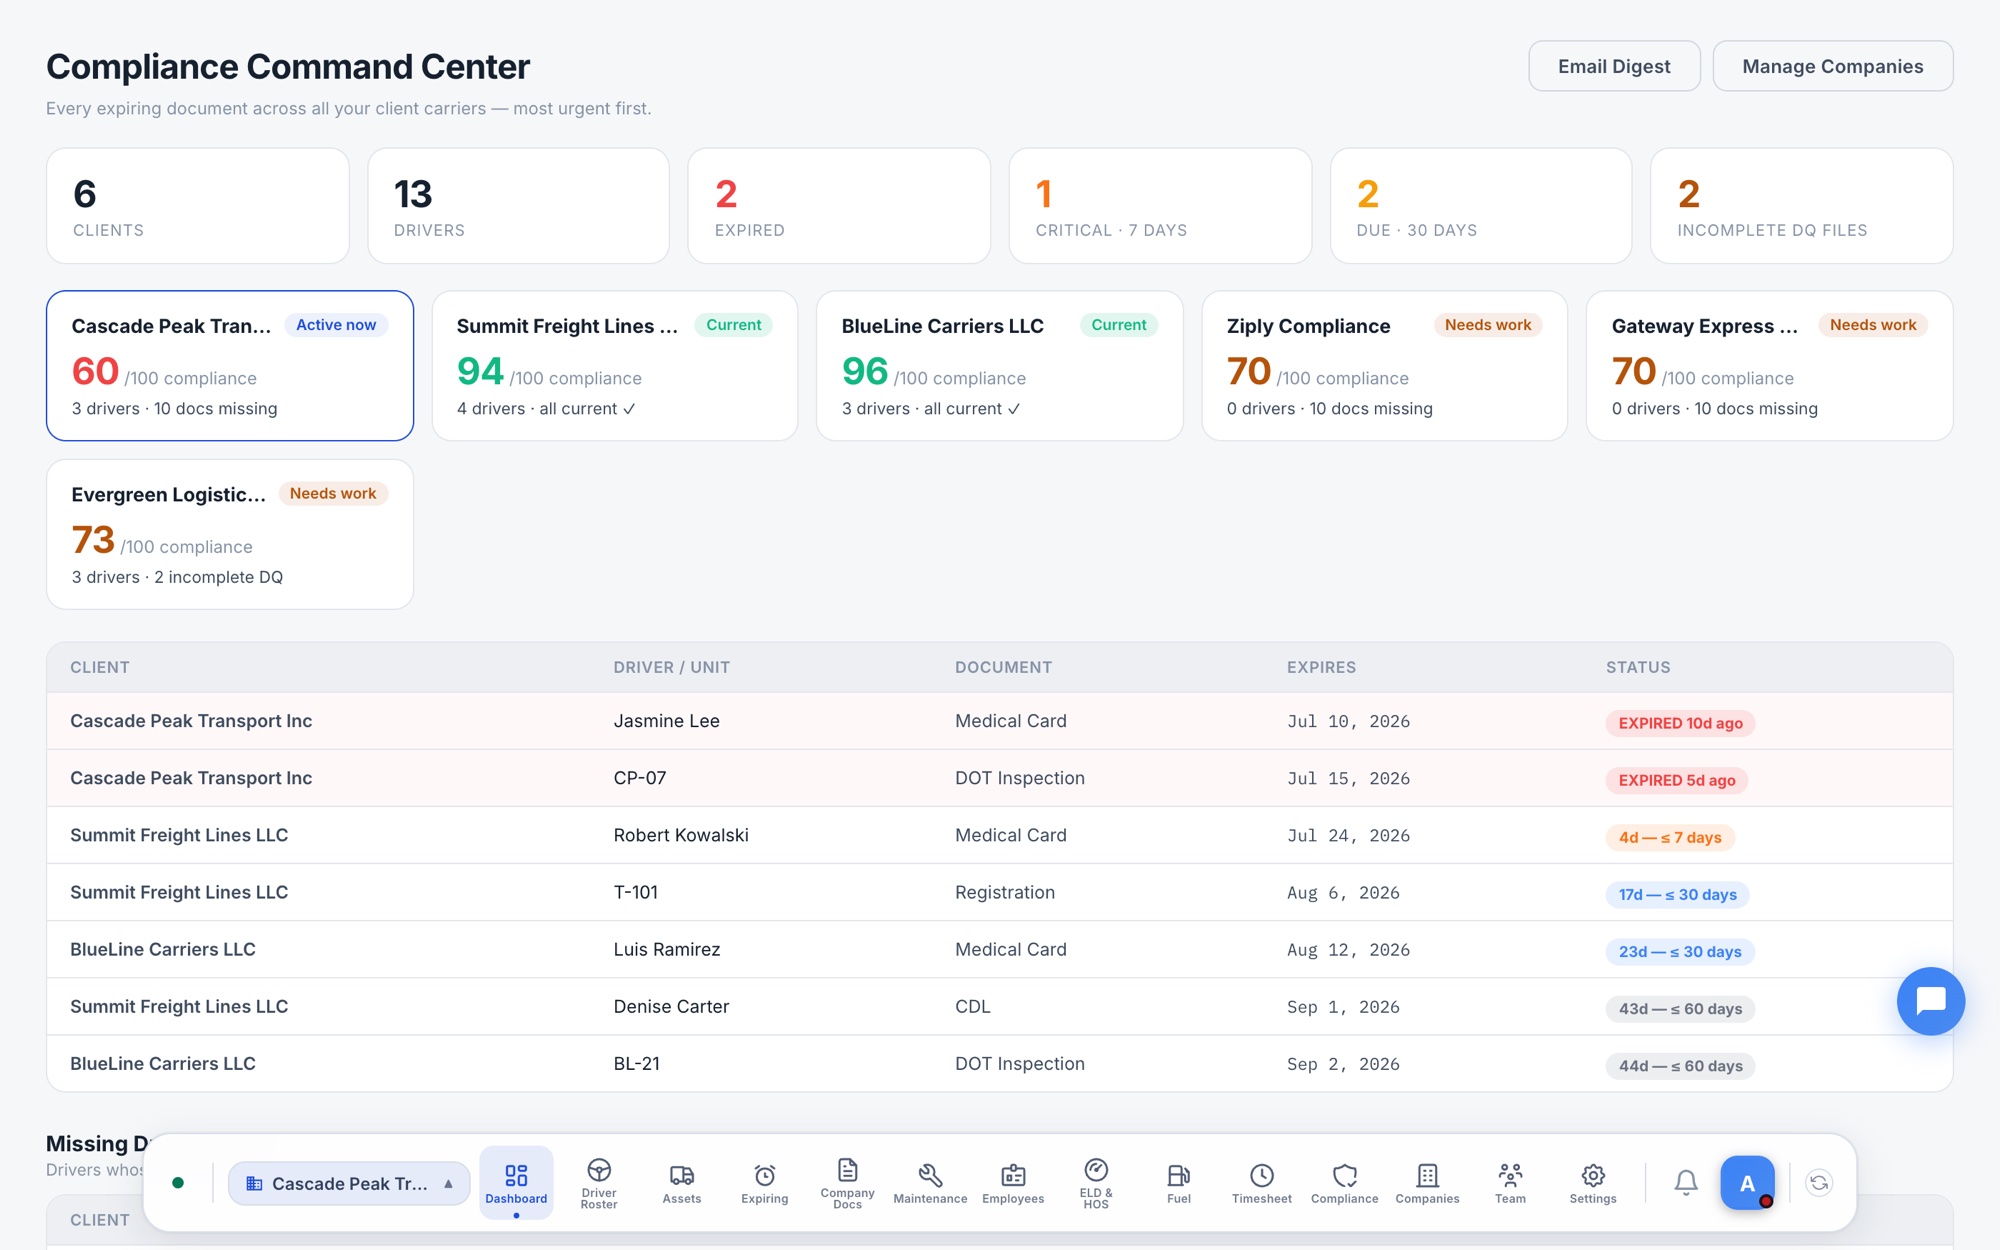Open Team people icon
Image resolution: width=2000 pixels, height=1250 pixels.
tap(1510, 1175)
